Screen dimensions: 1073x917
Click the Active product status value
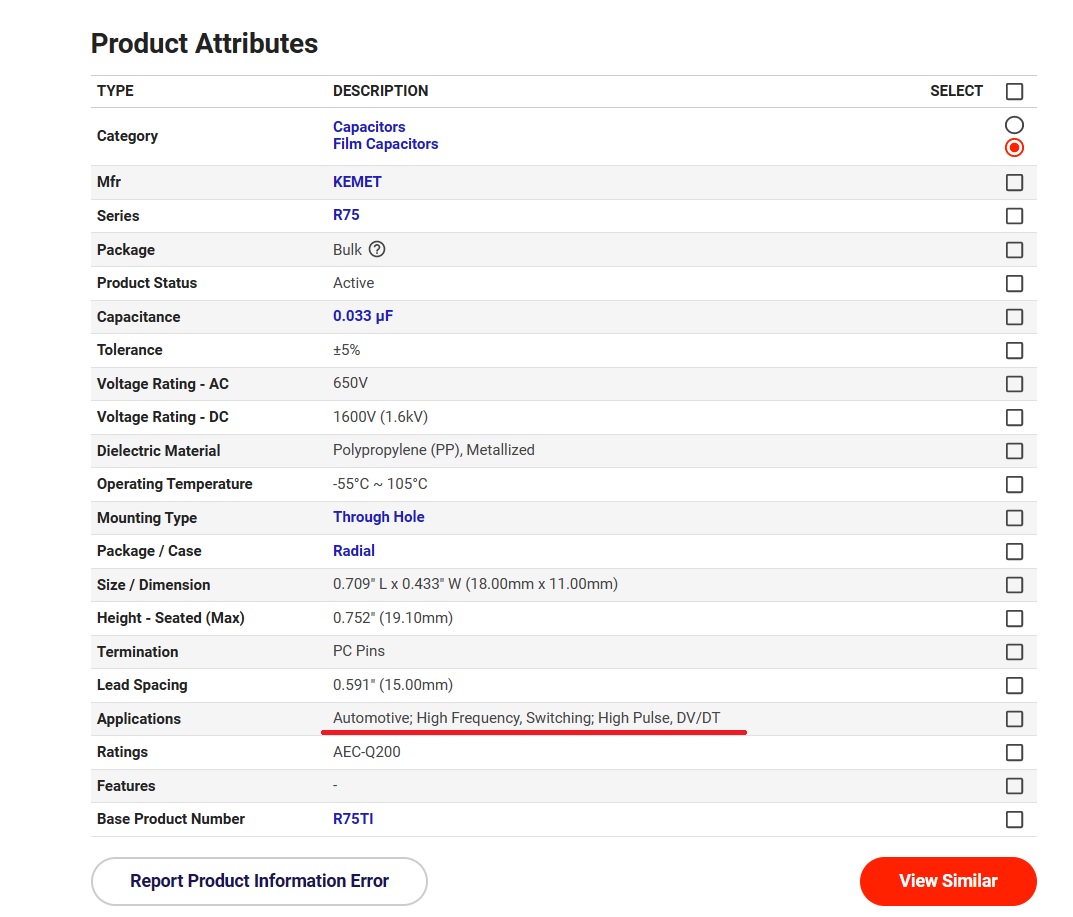click(x=353, y=283)
